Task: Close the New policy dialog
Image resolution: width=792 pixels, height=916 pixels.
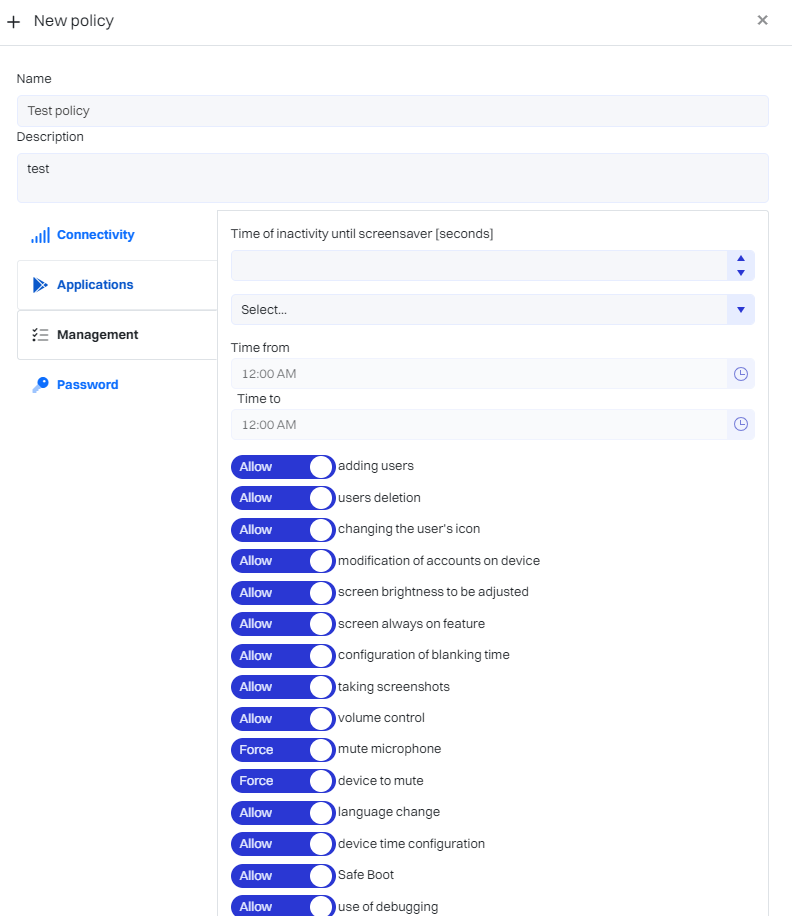Action: pyautogui.click(x=762, y=20)
